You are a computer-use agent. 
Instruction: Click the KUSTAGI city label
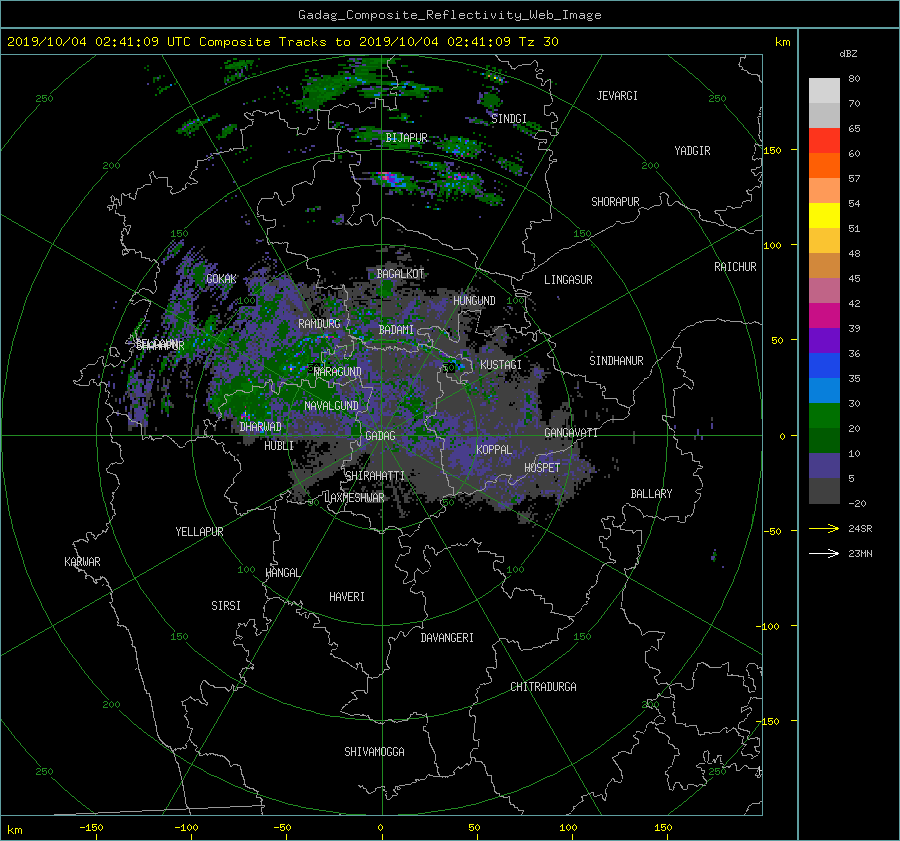(x=501, y=365)
